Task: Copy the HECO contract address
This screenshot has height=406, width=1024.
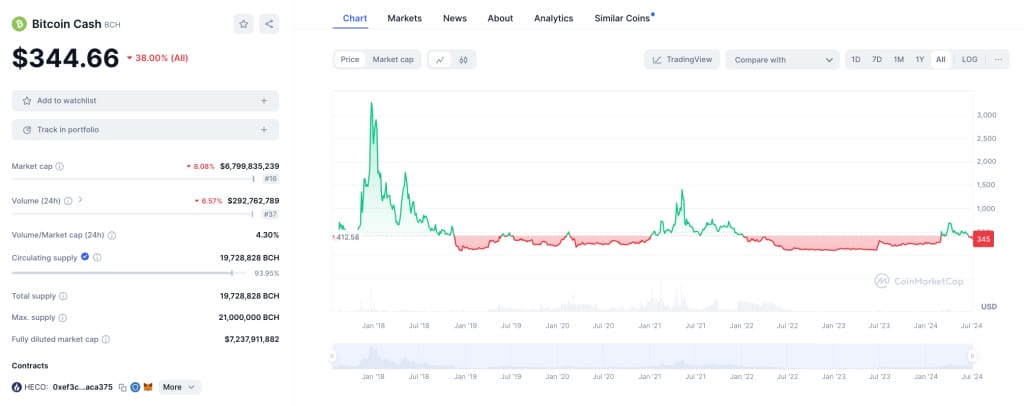Action: pos(122,388)
